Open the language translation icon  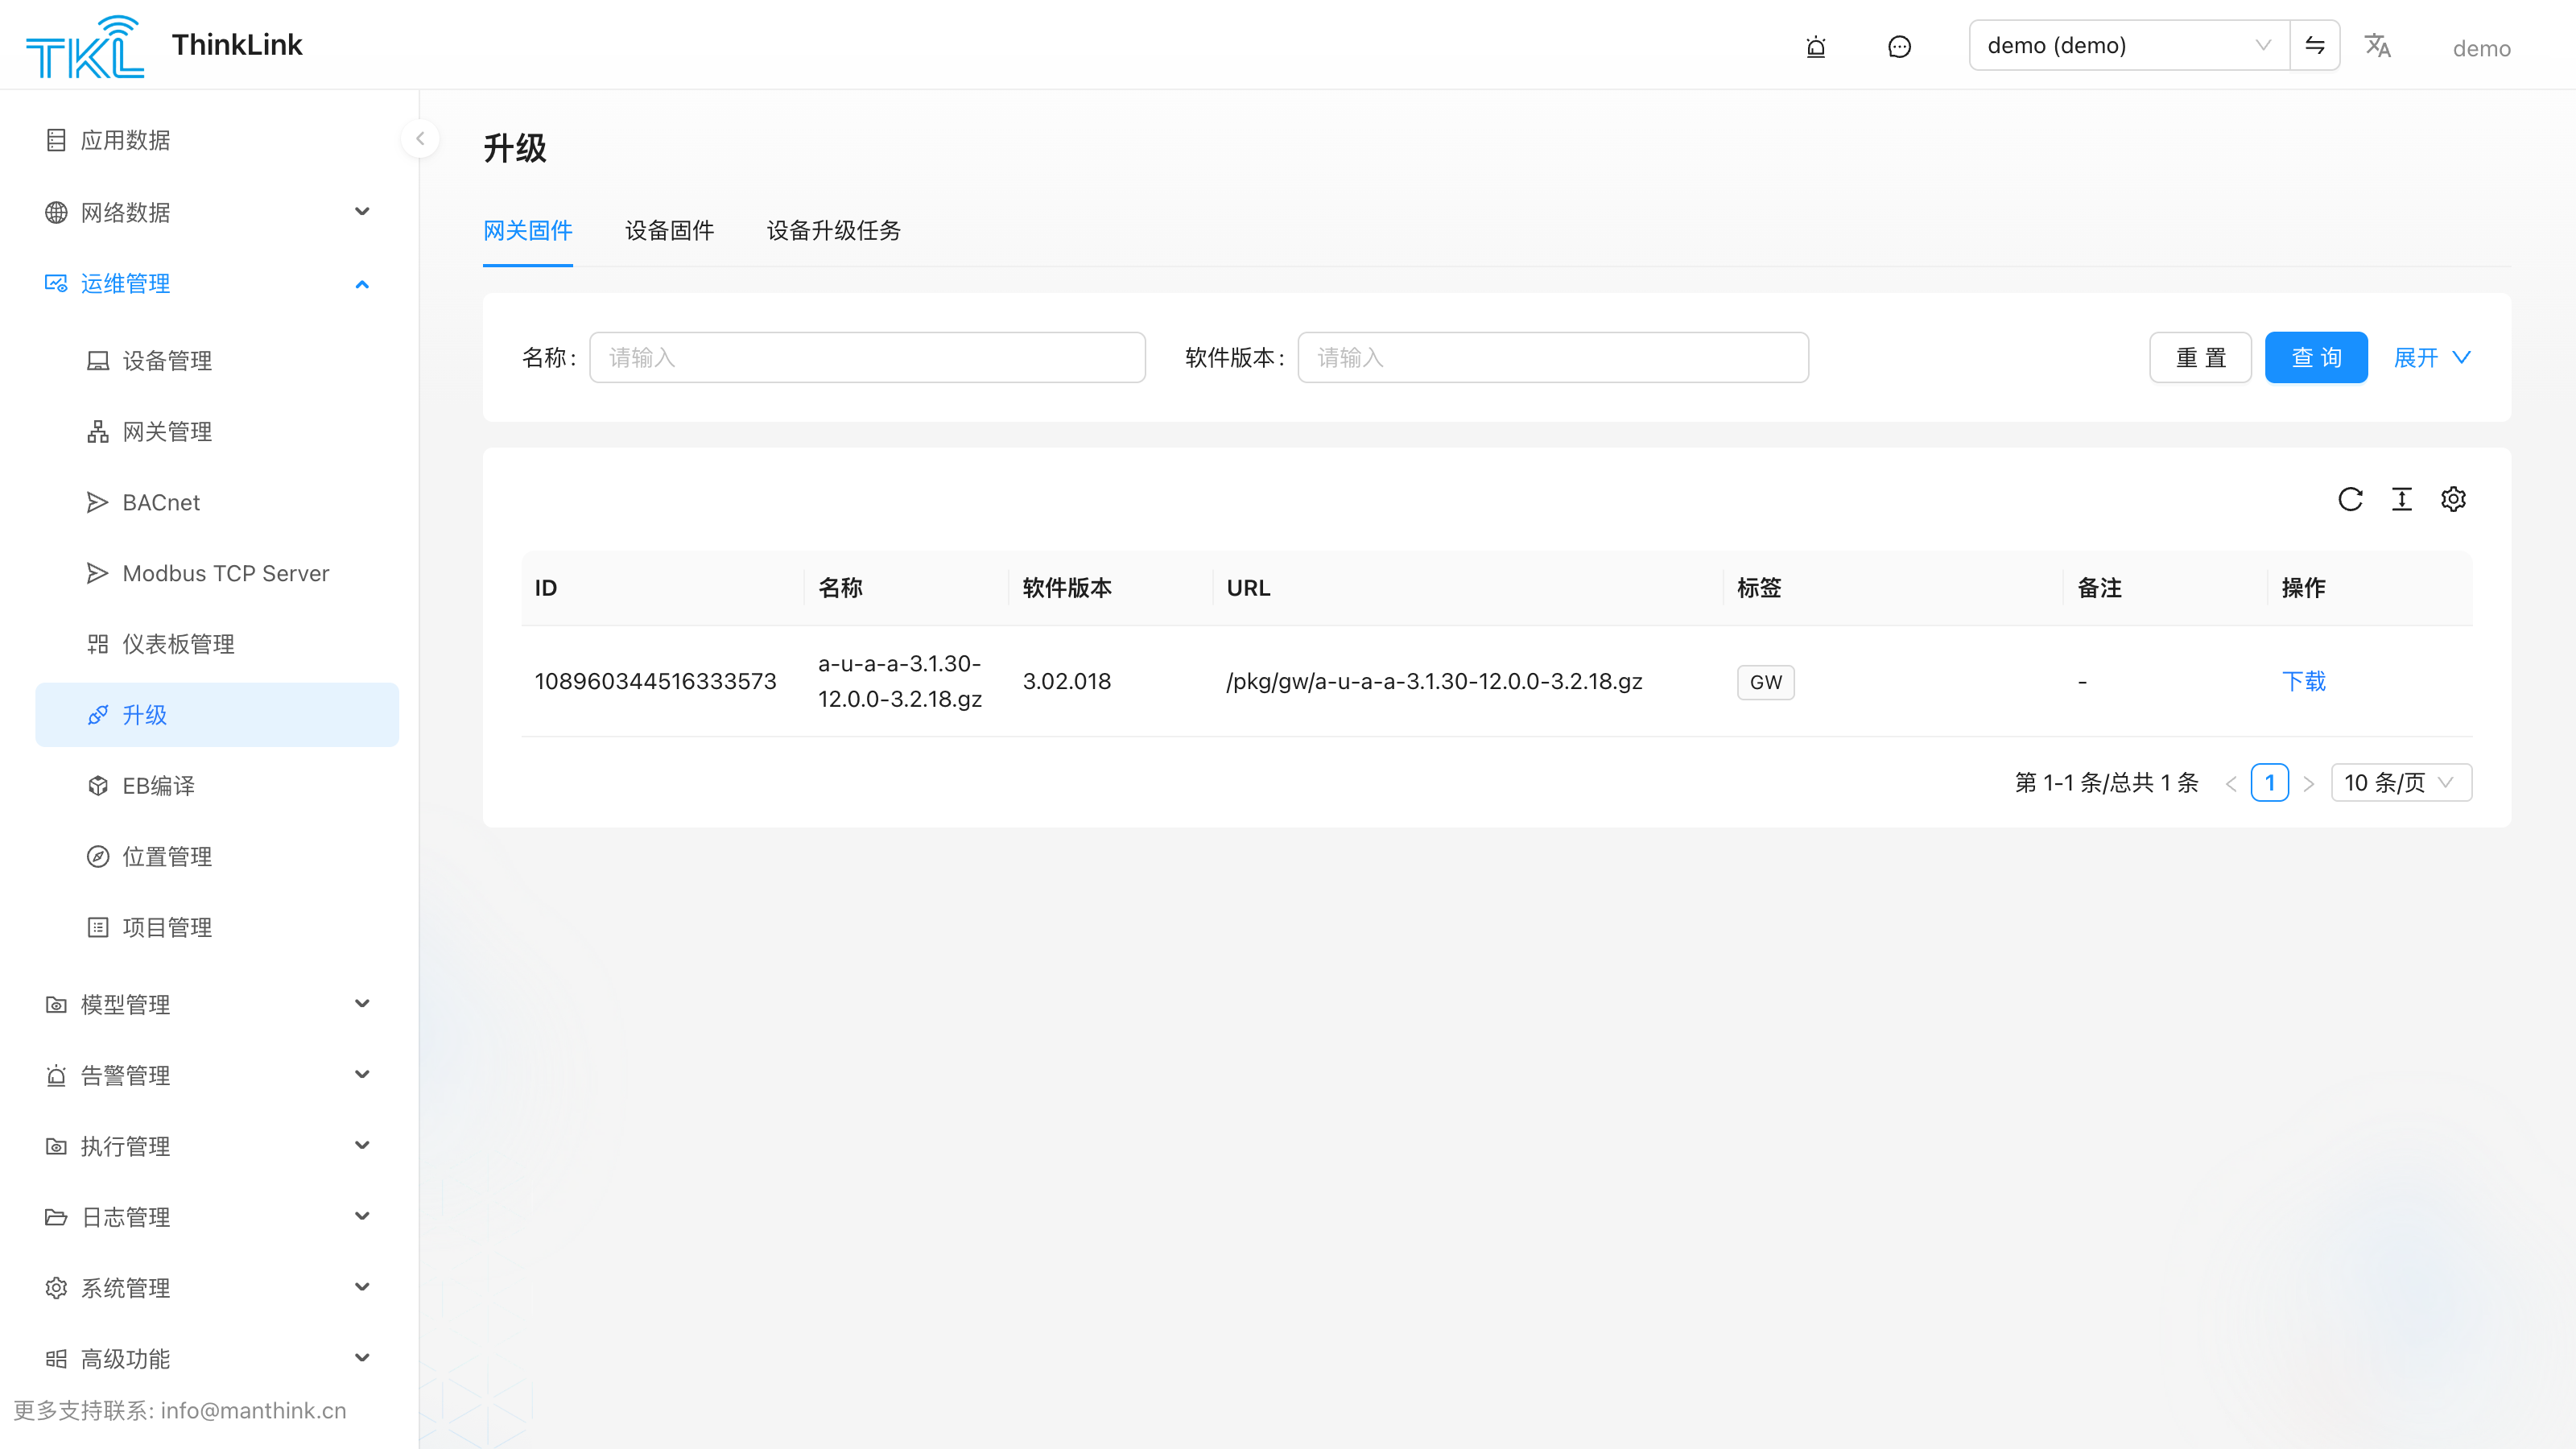pos(2377,46)
